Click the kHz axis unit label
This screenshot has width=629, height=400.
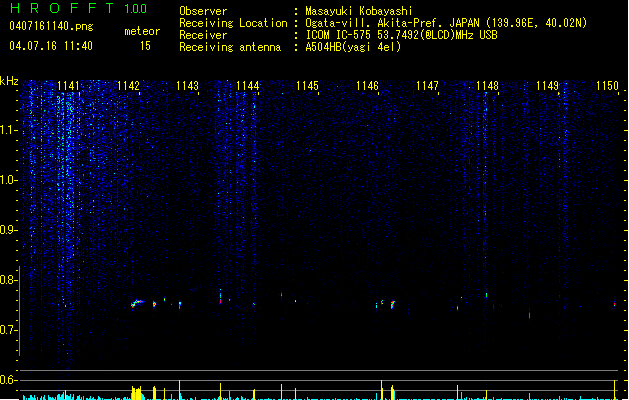click(x=9, y=81)
